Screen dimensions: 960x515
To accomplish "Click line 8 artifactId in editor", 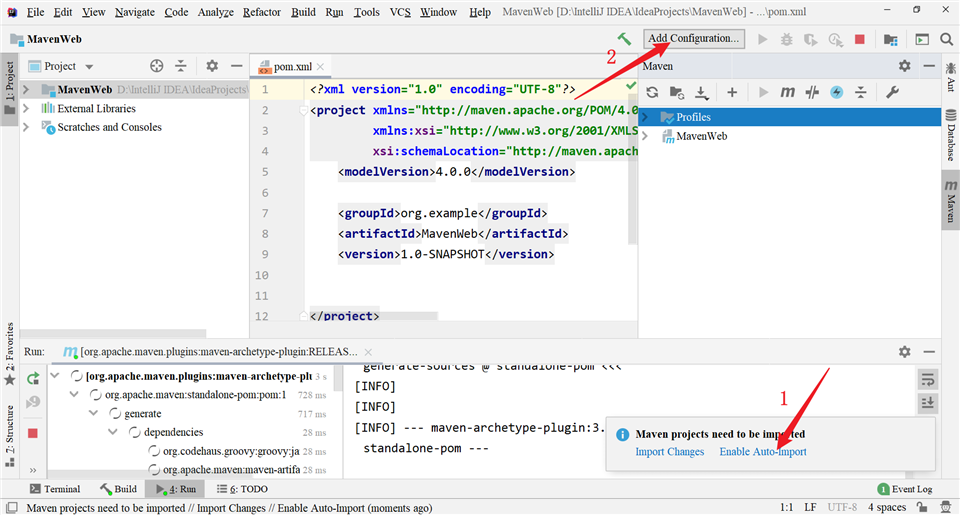I will (x=453, y=234).
